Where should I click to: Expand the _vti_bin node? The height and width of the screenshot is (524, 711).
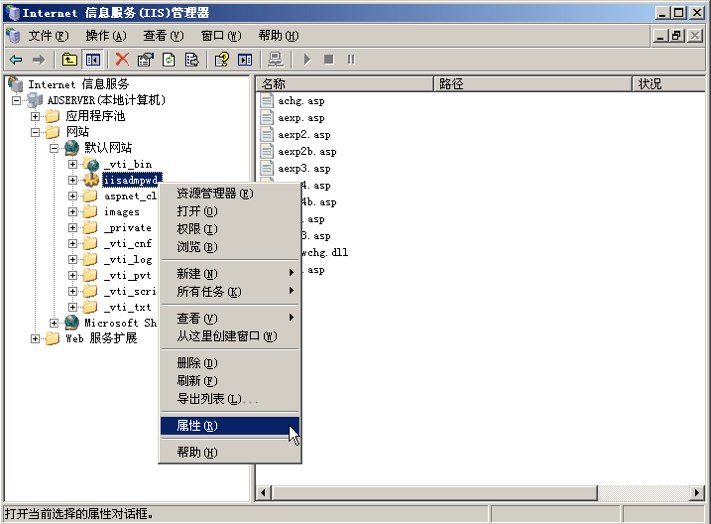73,164
